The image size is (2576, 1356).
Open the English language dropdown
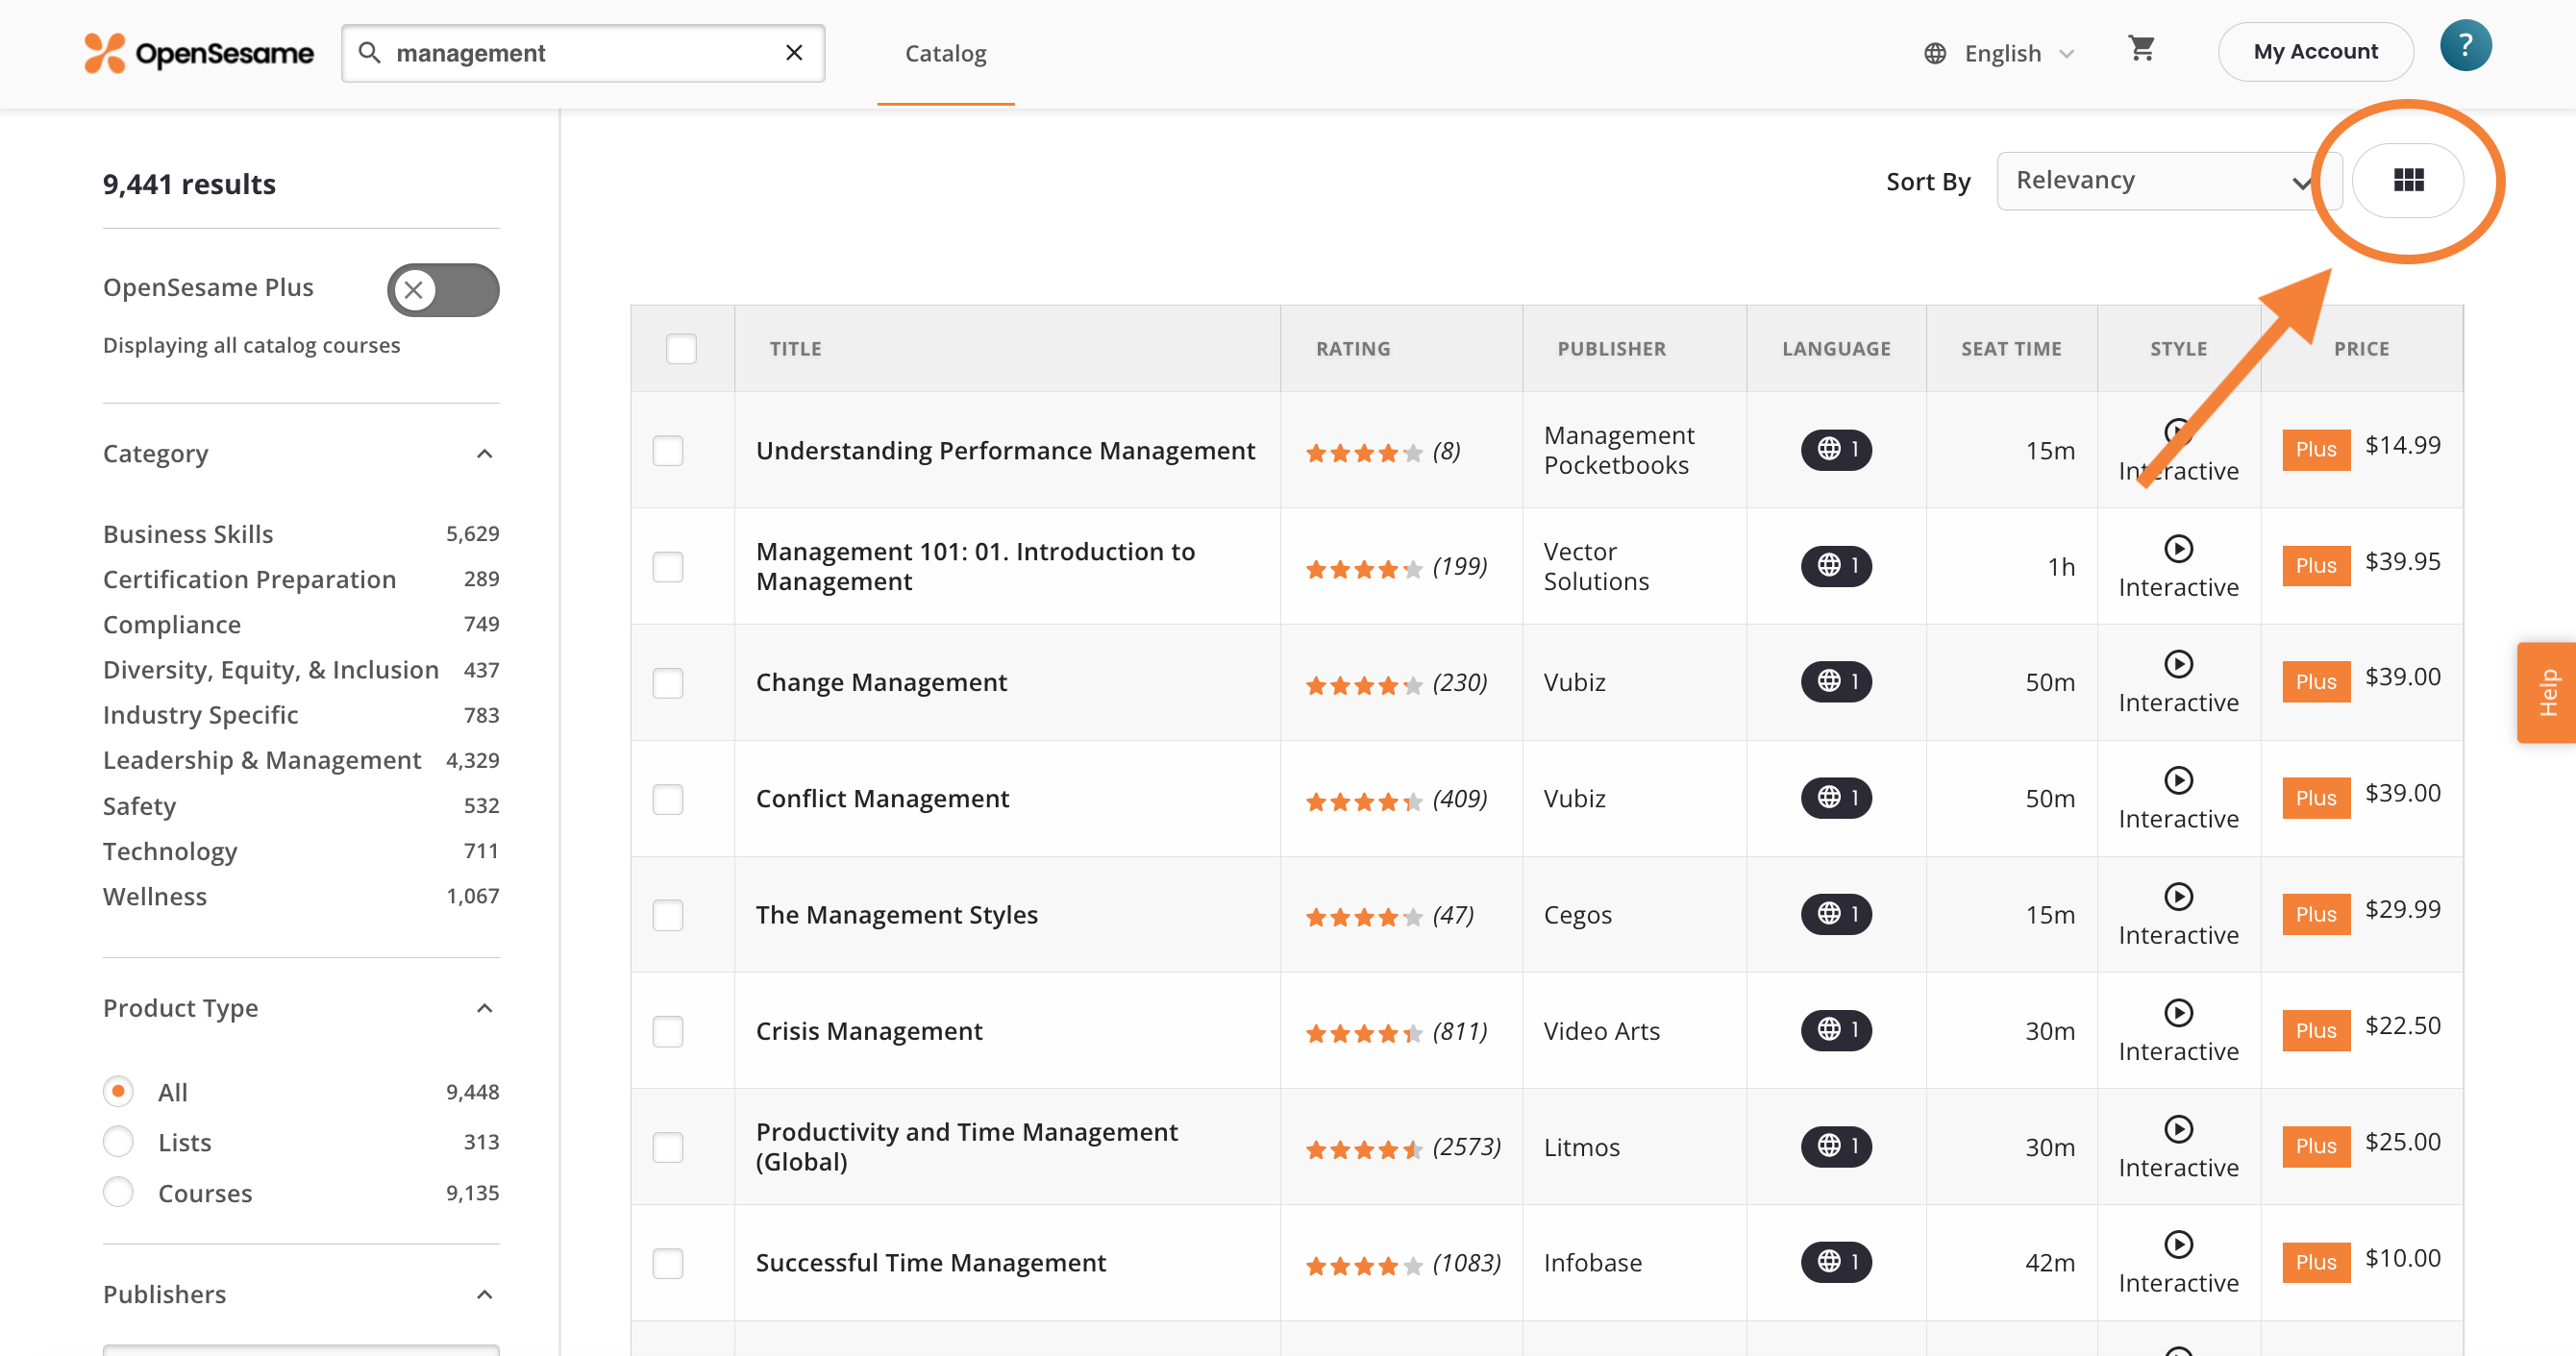(2000, 53)
